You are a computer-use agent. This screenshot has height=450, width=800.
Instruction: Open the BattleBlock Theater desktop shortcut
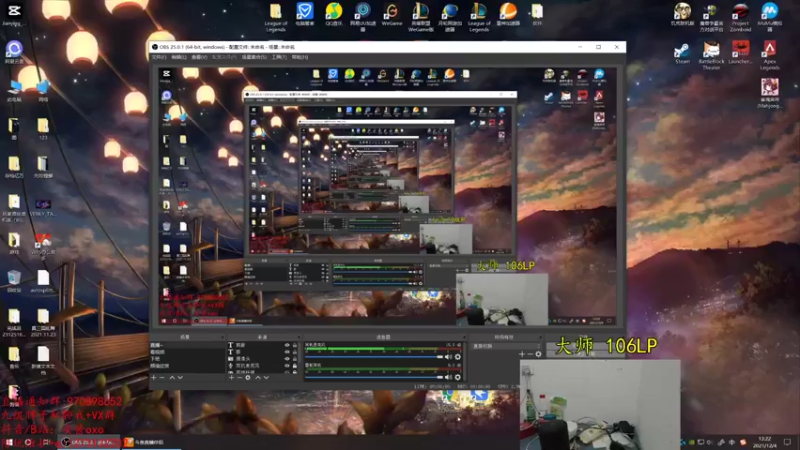point(711,56)
